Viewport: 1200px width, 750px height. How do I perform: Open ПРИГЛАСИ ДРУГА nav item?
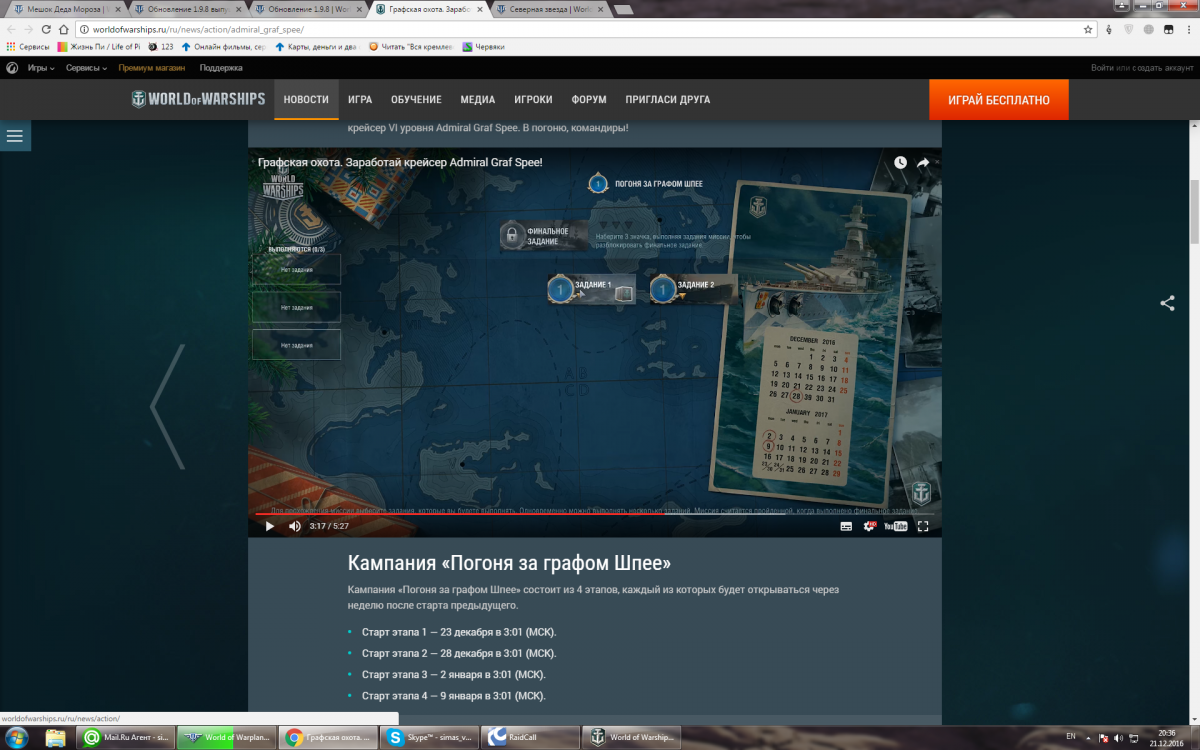(668, 100)
